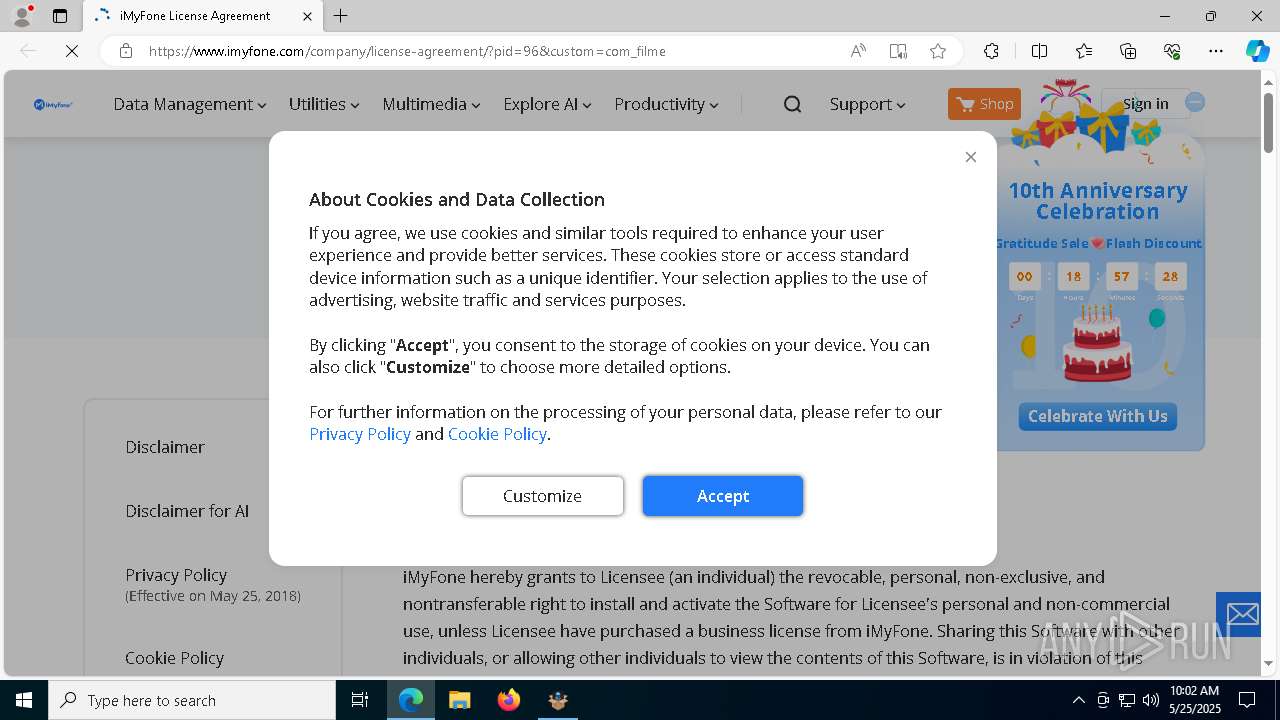Show hidden system tray icons
The image size is (1280, 720).
click(x=1078, y=700)
